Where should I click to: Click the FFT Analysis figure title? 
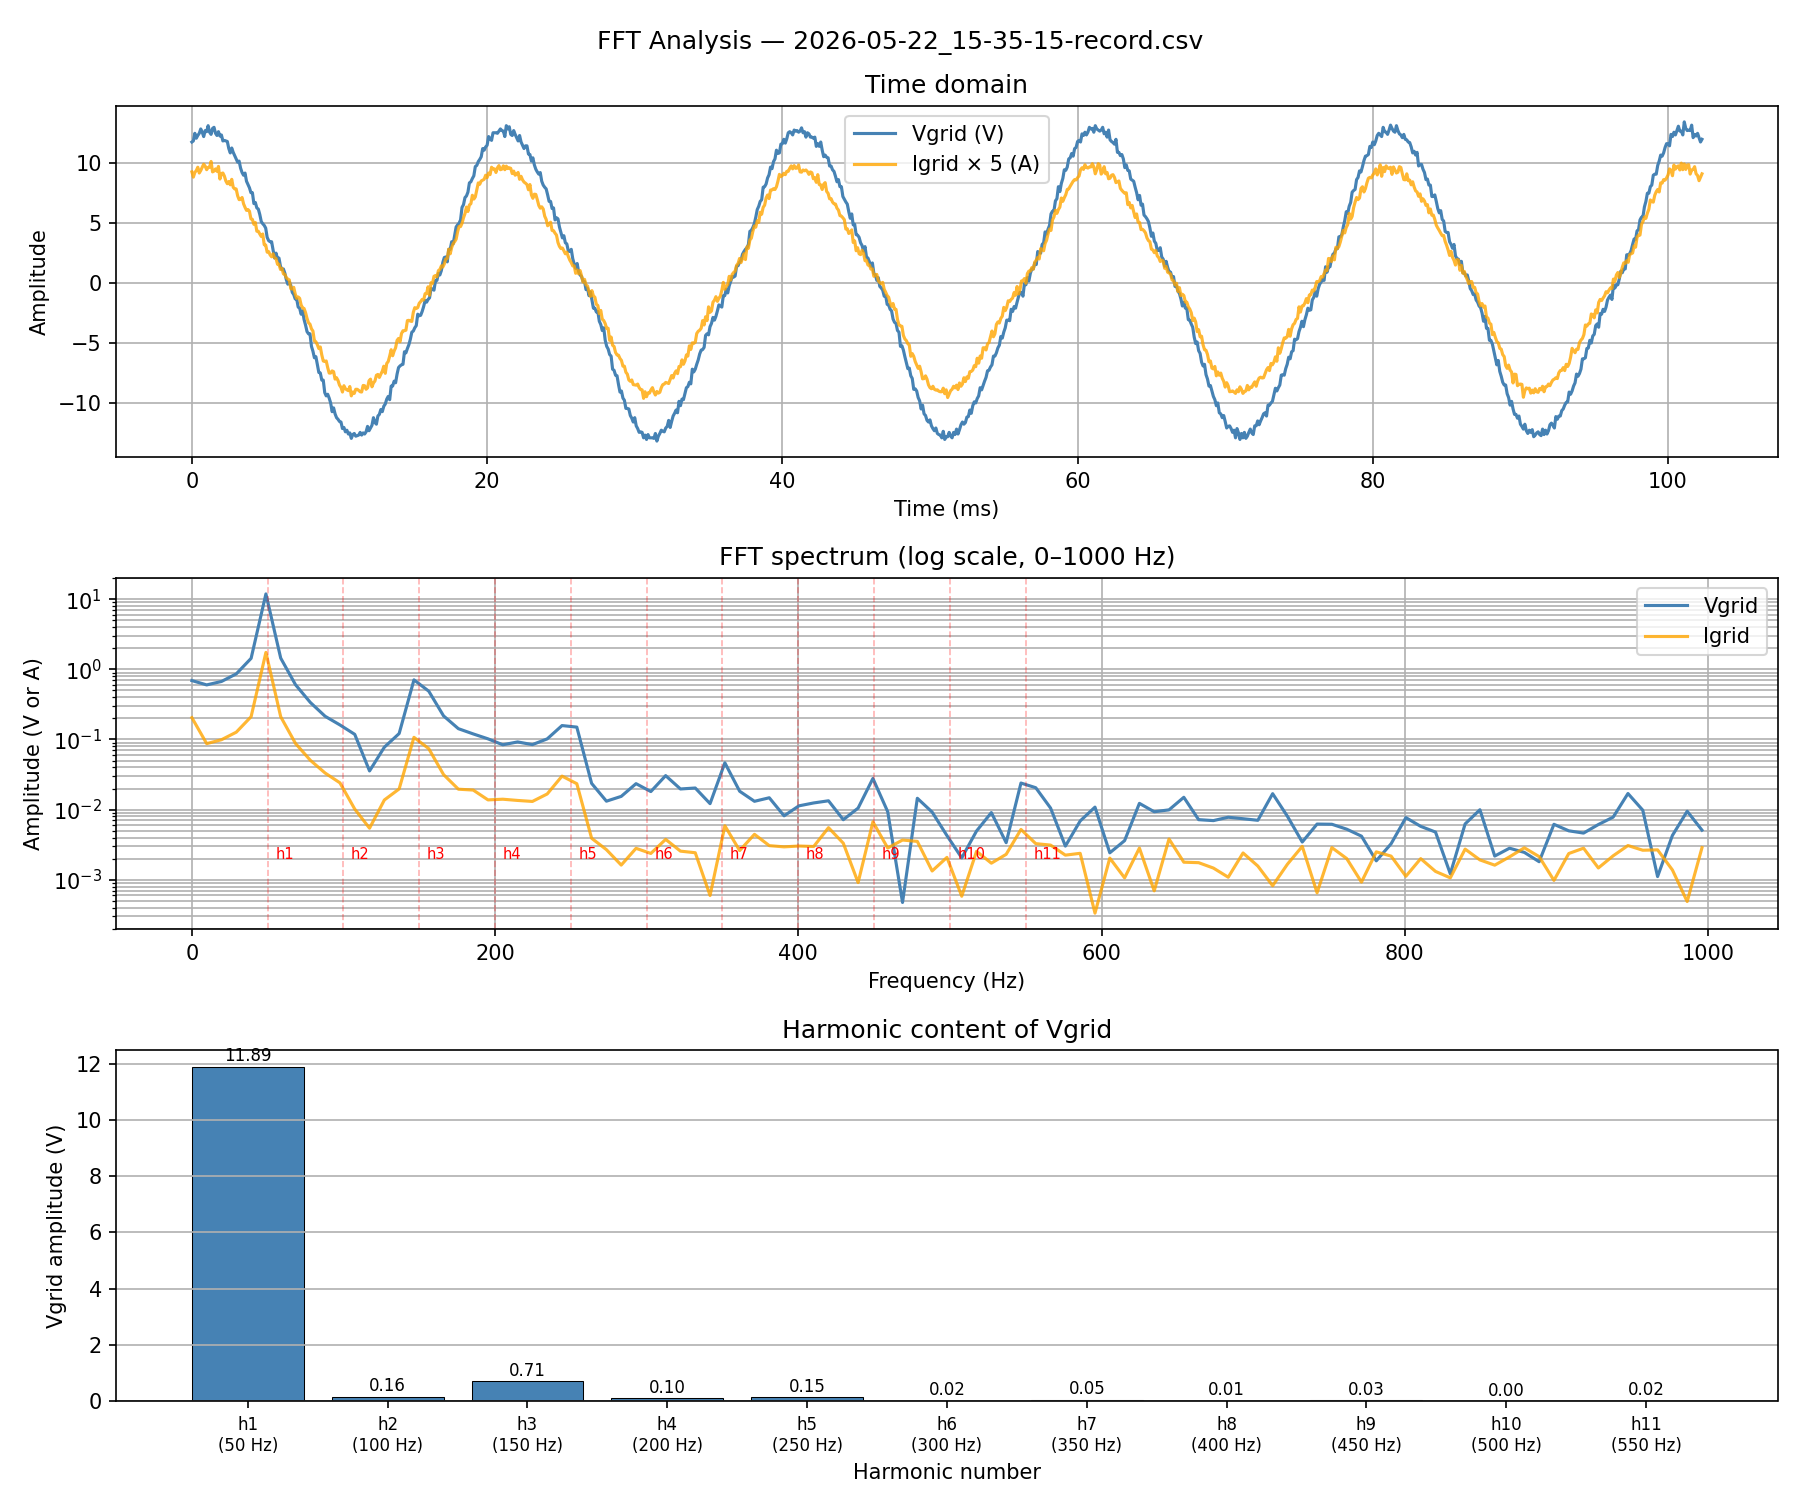tap(900, 41)
